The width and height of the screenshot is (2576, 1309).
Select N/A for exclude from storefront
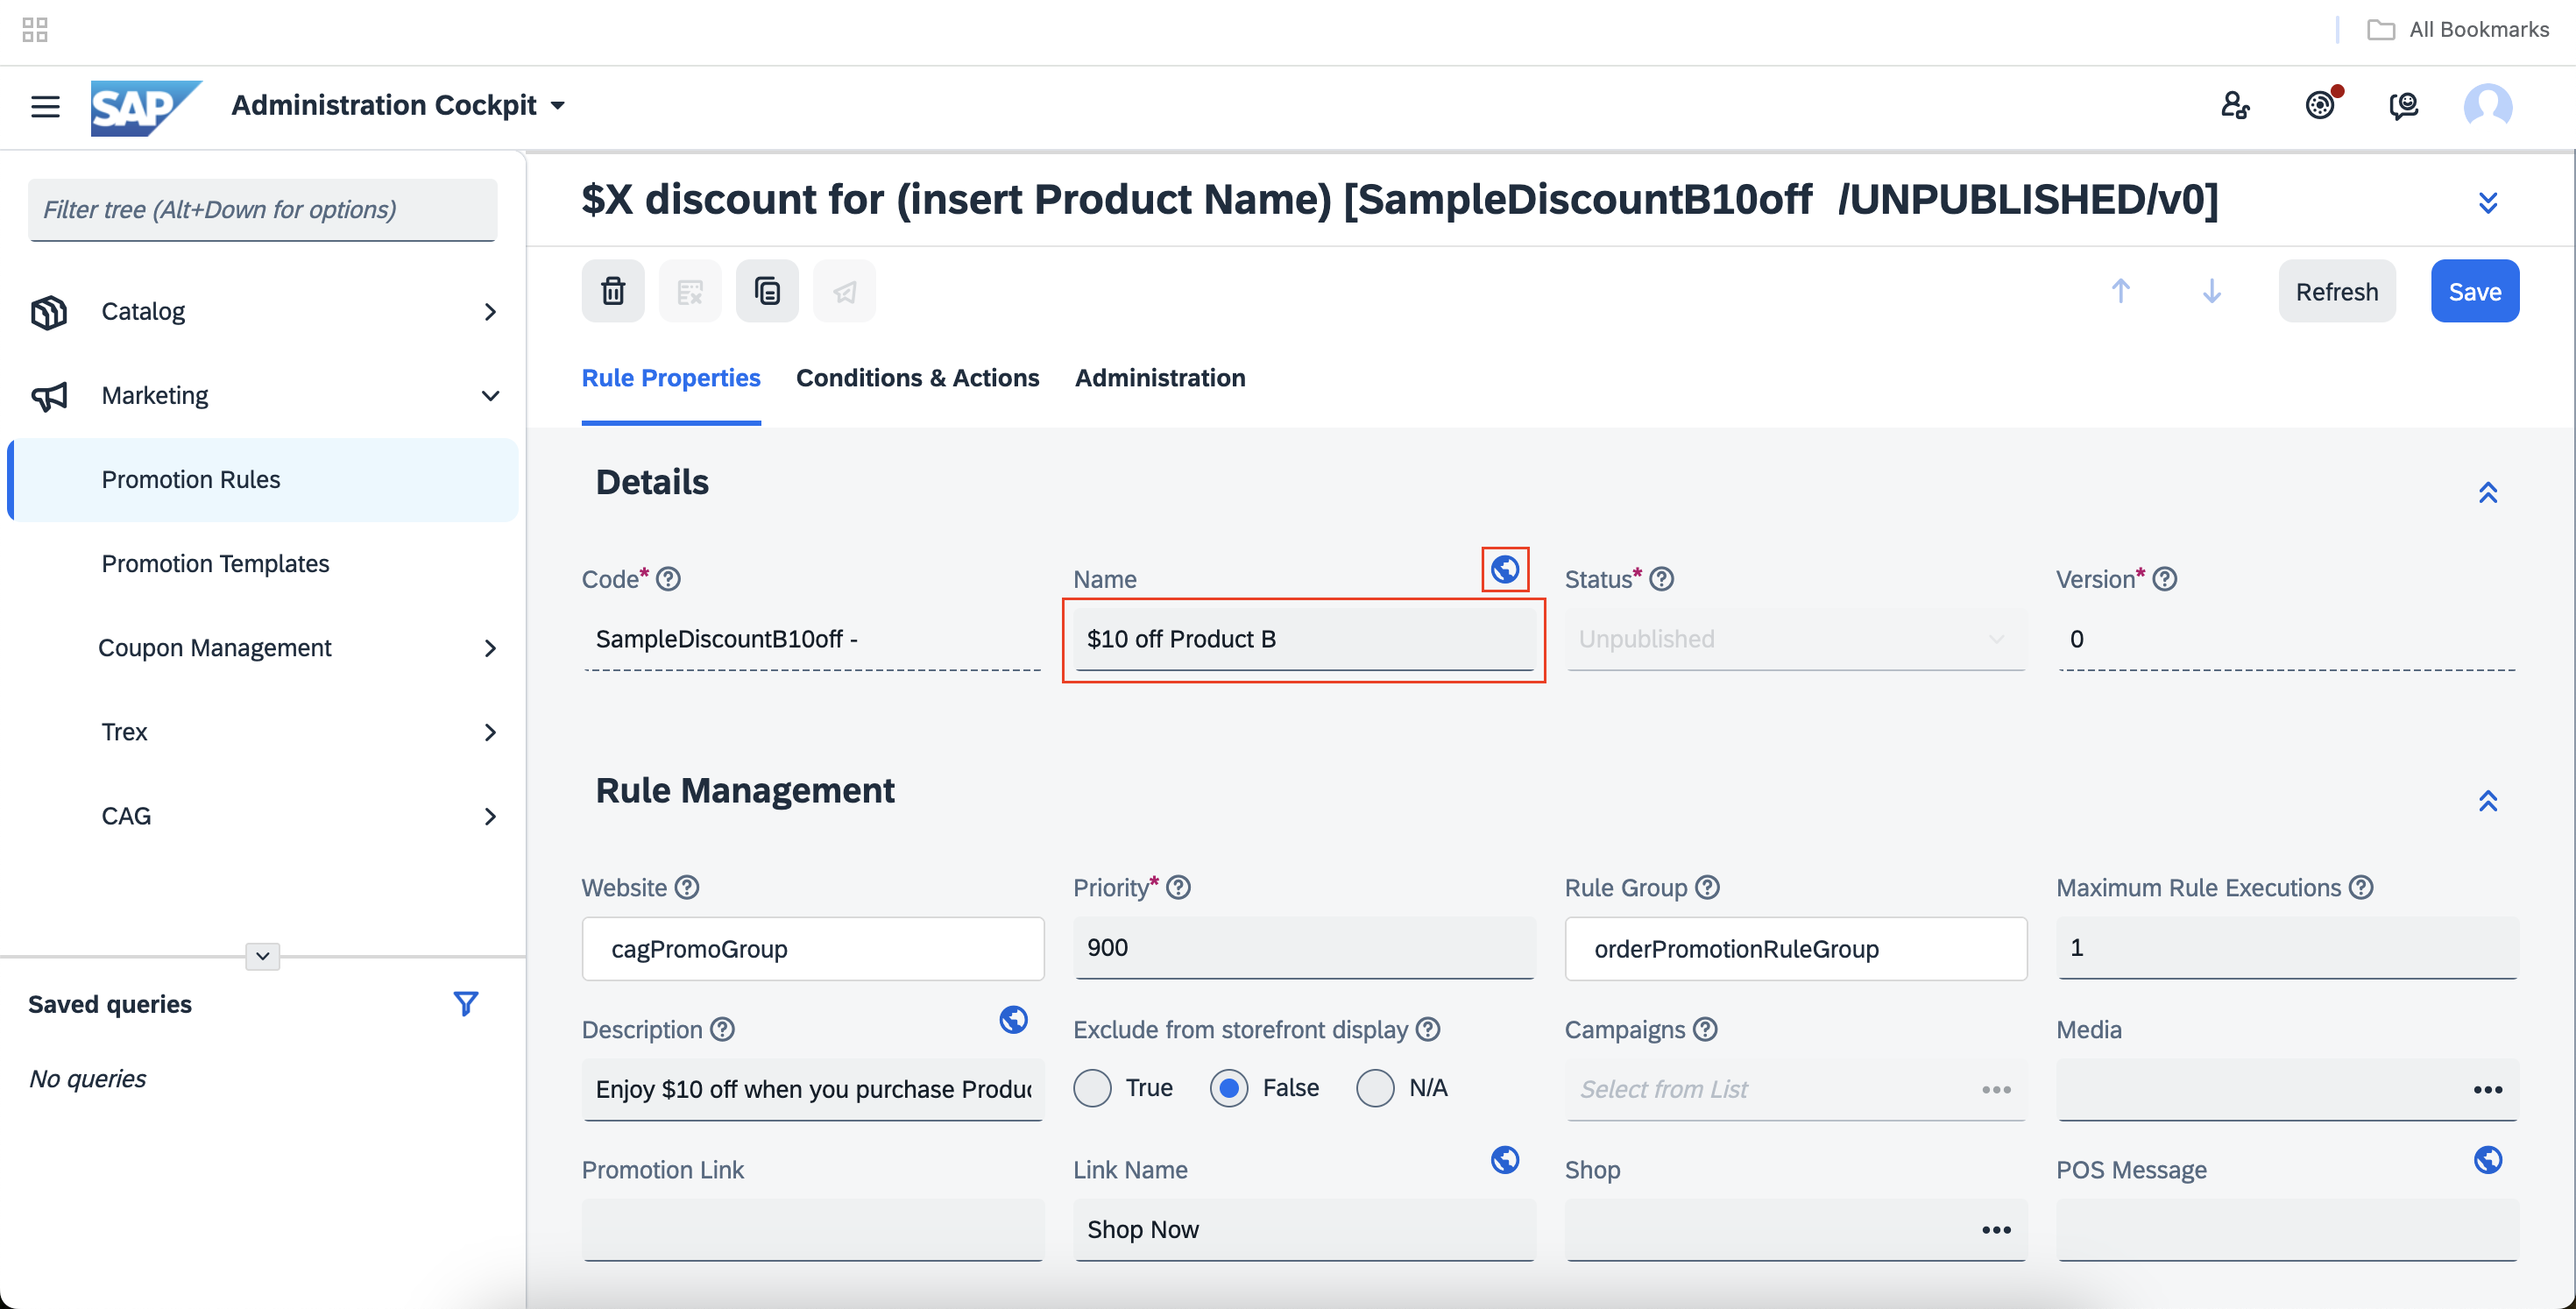(1374, 1088)
